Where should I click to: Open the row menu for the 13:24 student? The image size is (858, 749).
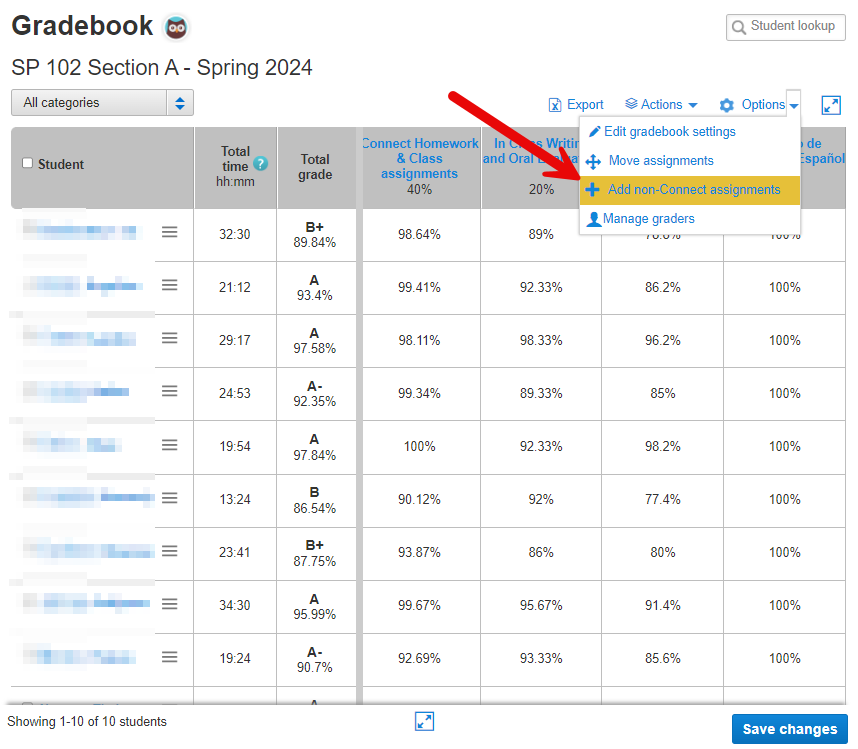170,497
